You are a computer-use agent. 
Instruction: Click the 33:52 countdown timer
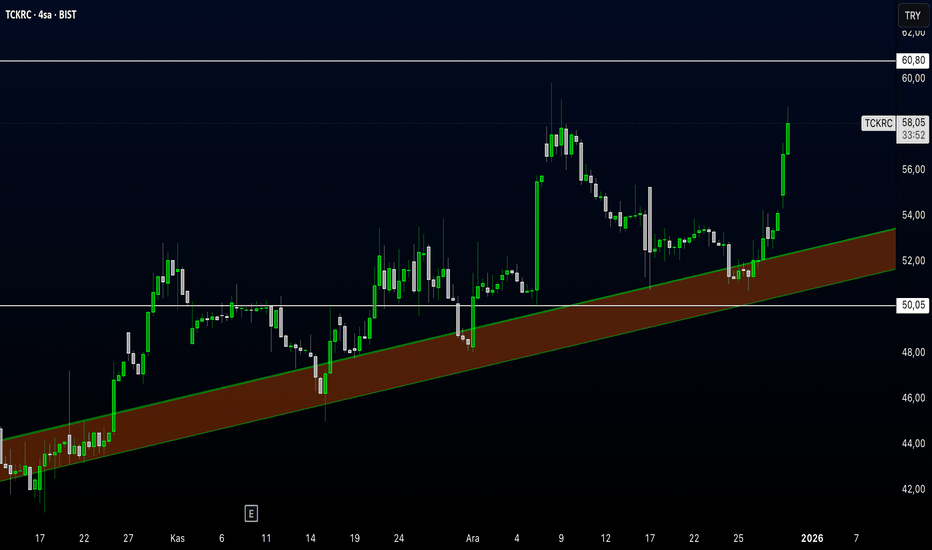click(913, 136)
